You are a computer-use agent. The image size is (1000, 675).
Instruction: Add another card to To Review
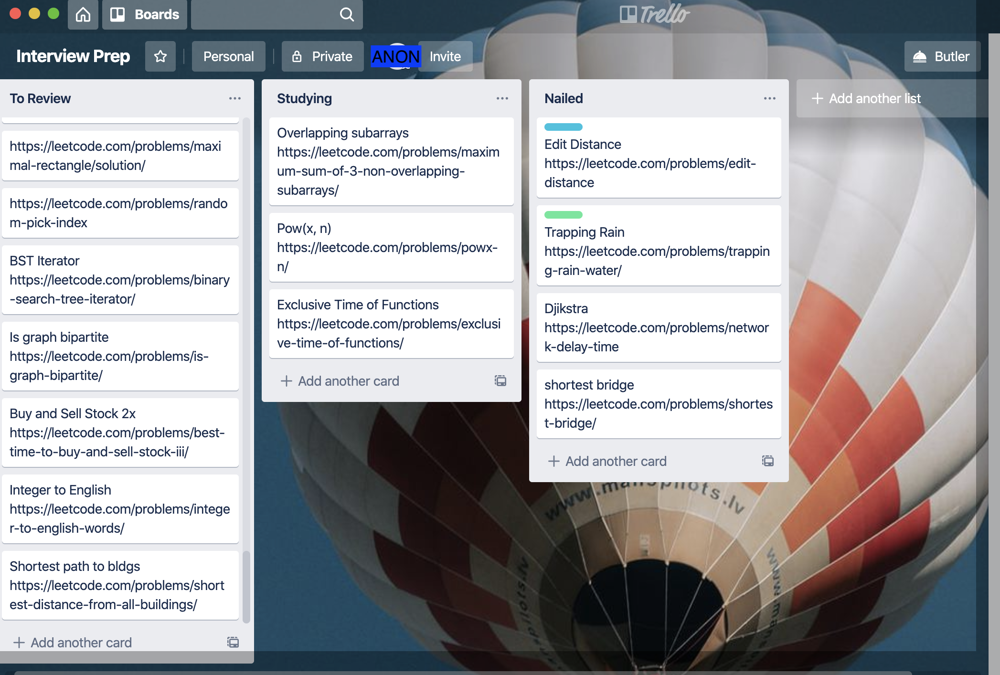pos(73,642)
